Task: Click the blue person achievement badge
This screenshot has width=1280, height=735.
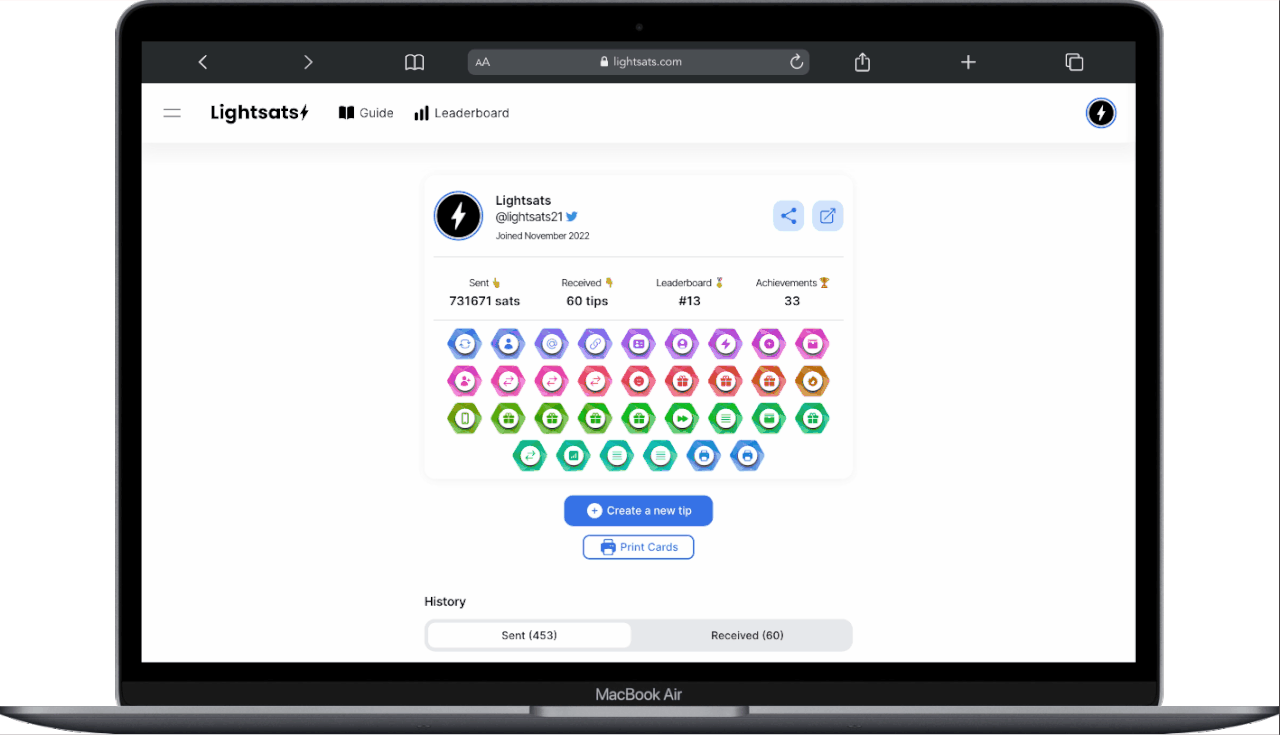Action: click(508, 344)
